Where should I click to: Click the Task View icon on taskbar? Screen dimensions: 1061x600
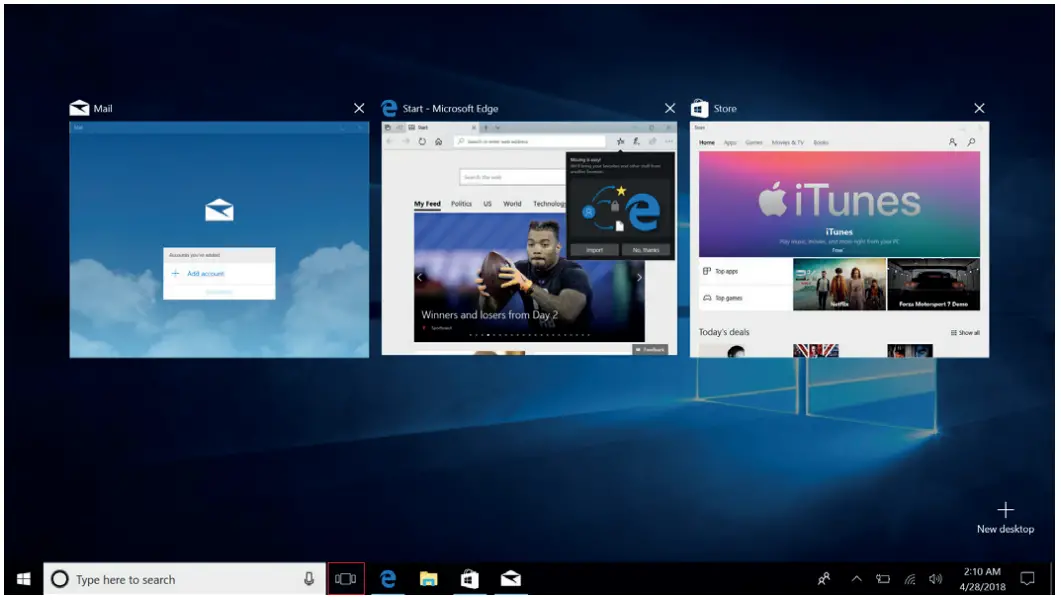pos(345,578)
